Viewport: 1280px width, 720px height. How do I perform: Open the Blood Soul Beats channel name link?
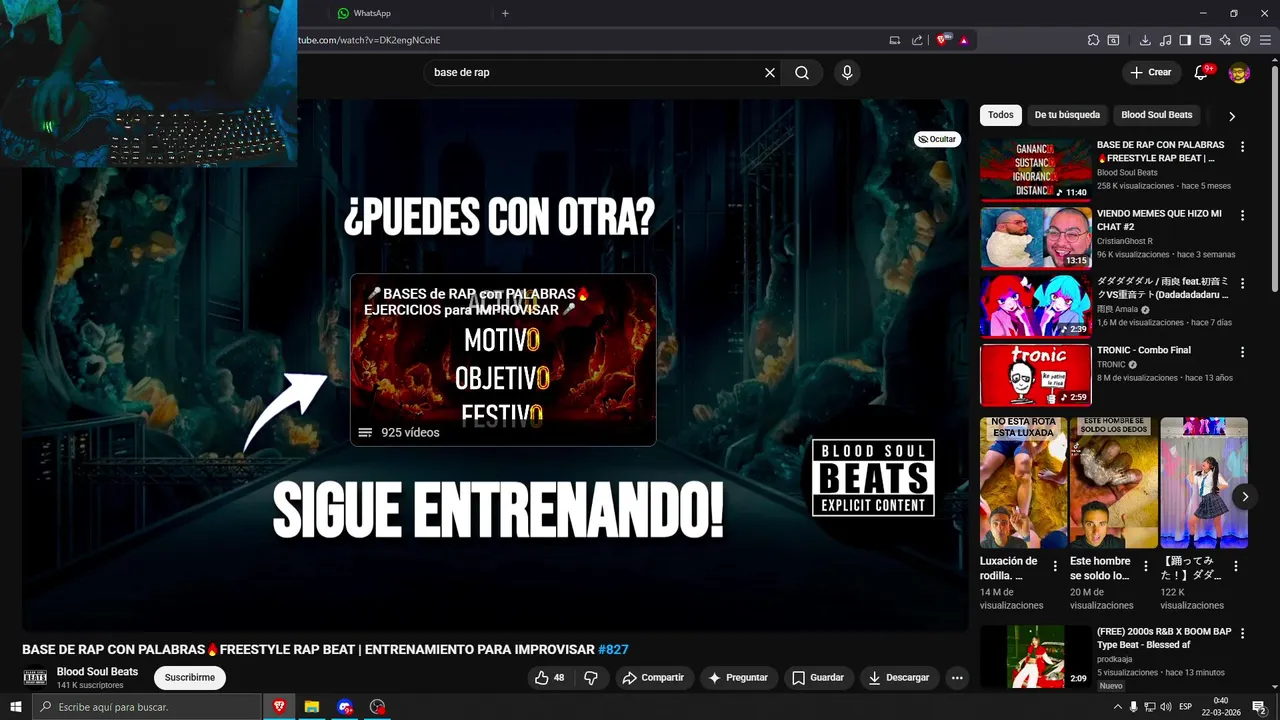point(97,671)
